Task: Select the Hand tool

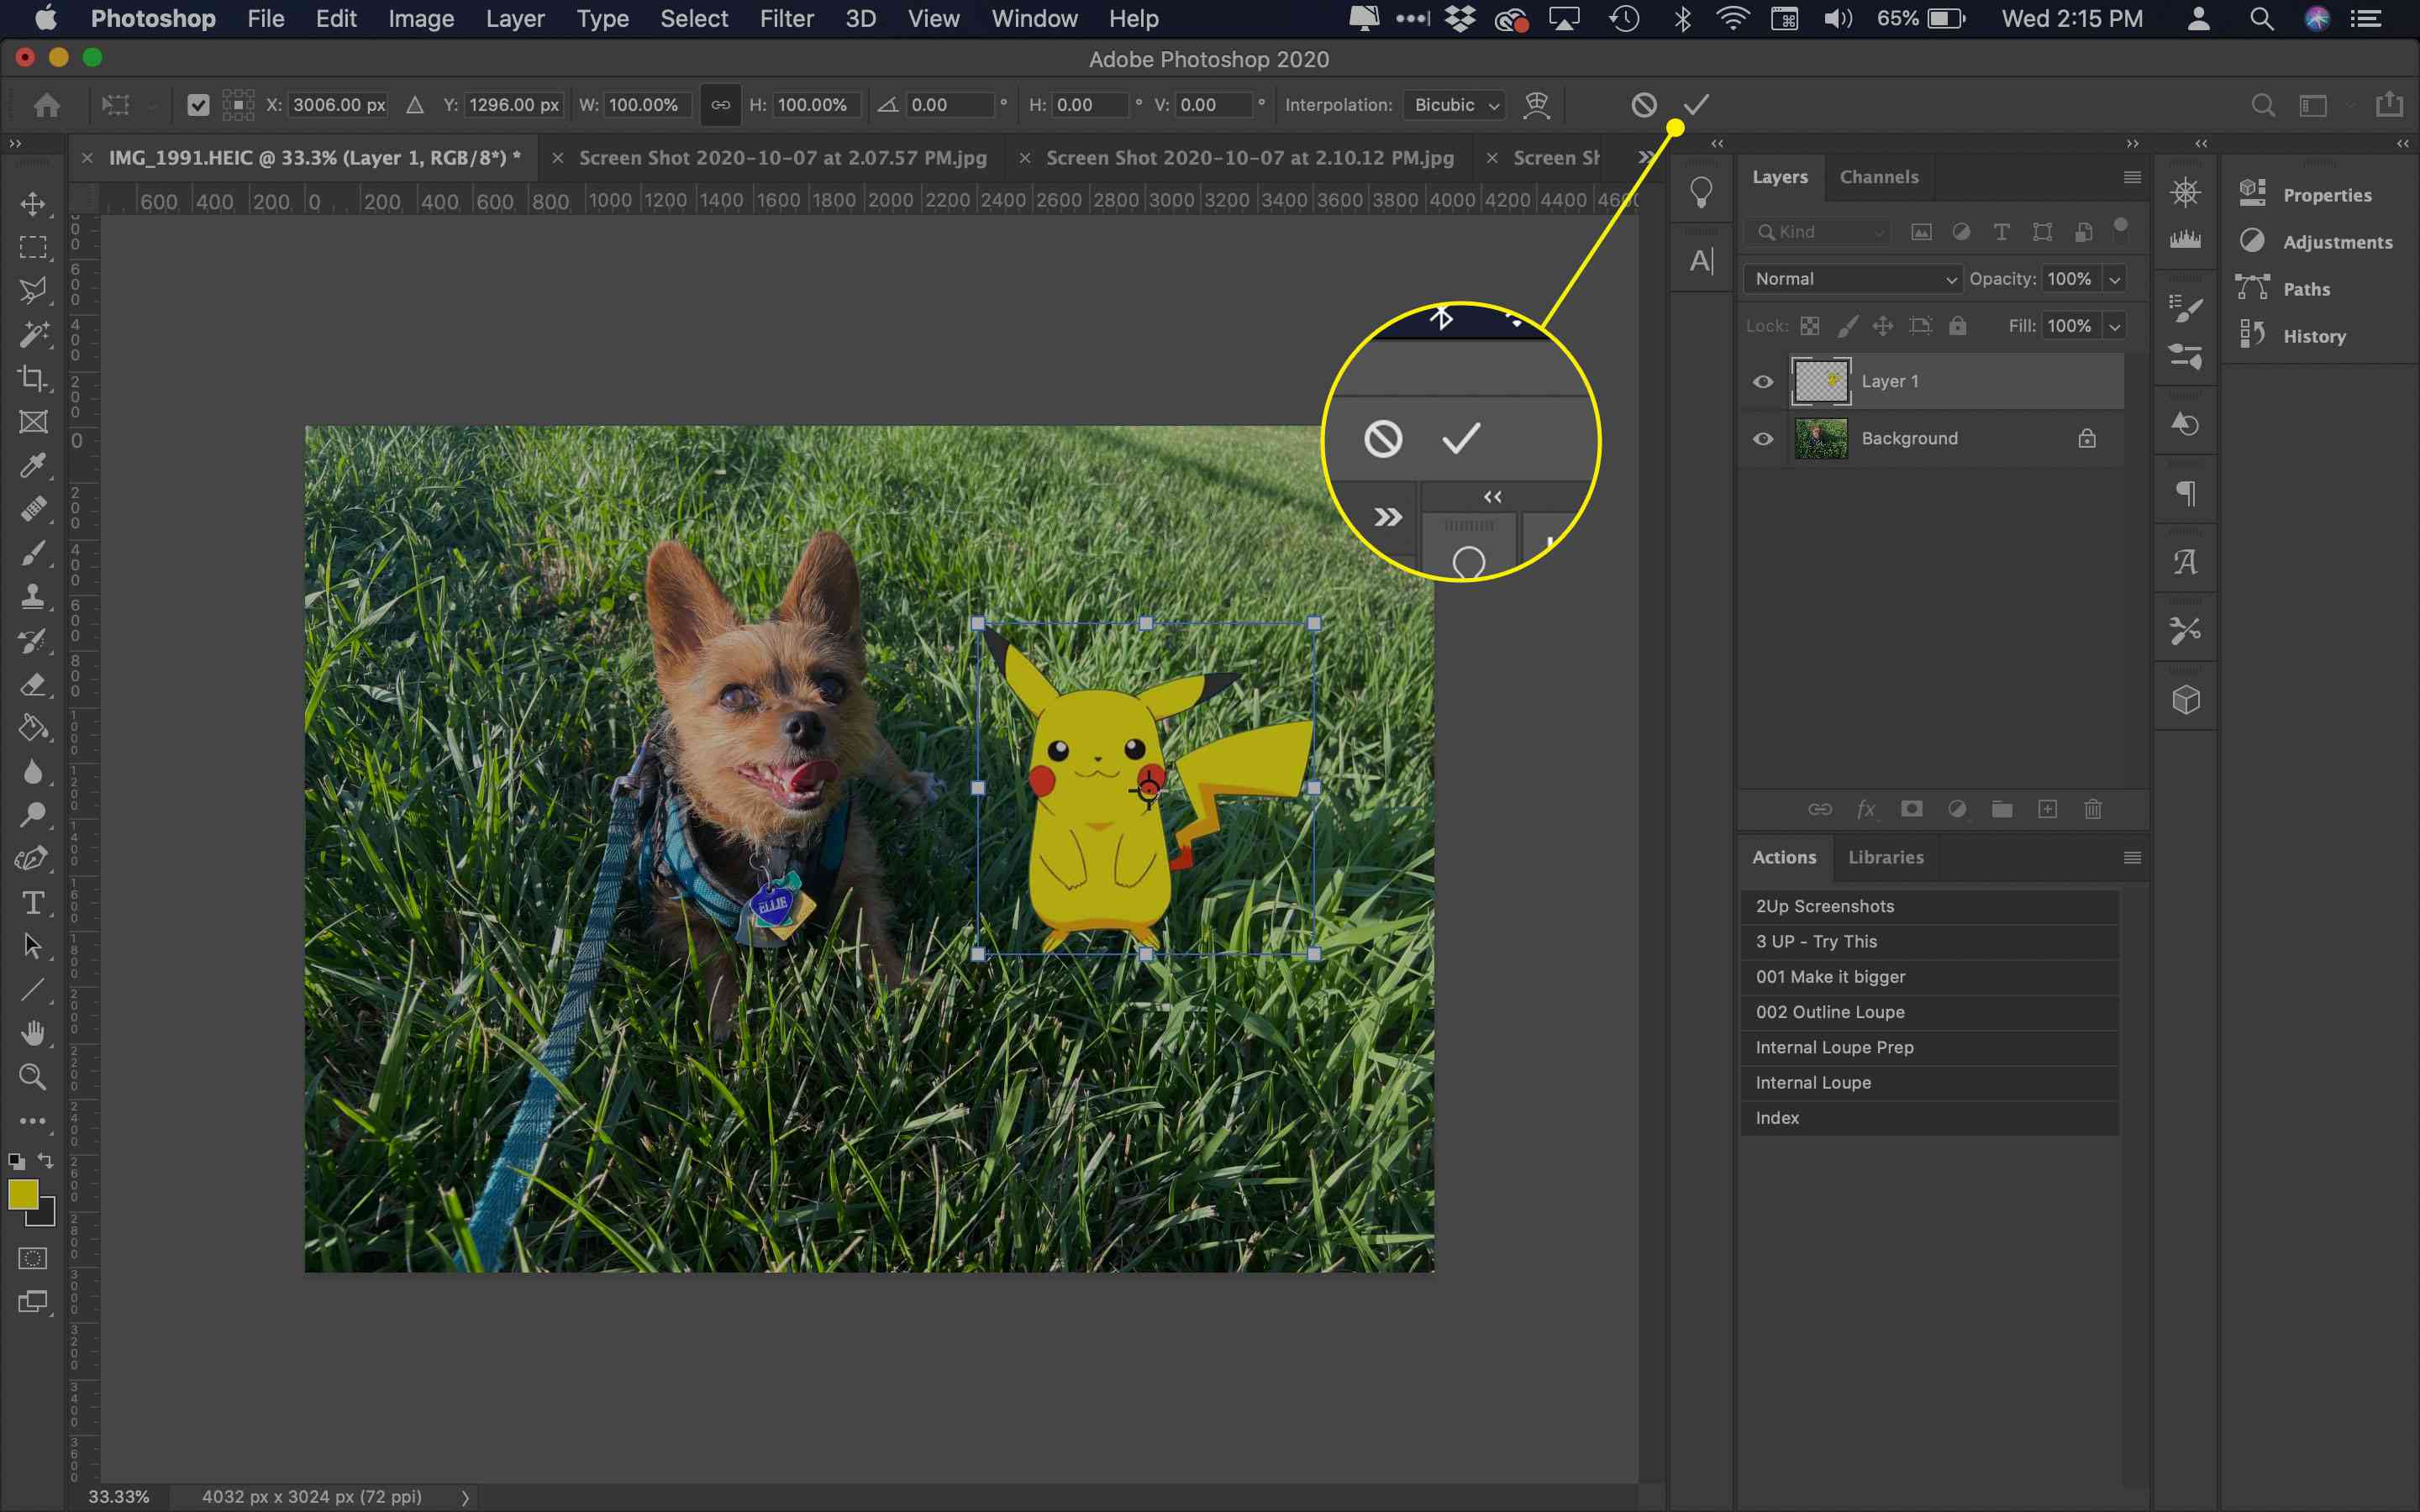Action: click(x=33, y=1033)
